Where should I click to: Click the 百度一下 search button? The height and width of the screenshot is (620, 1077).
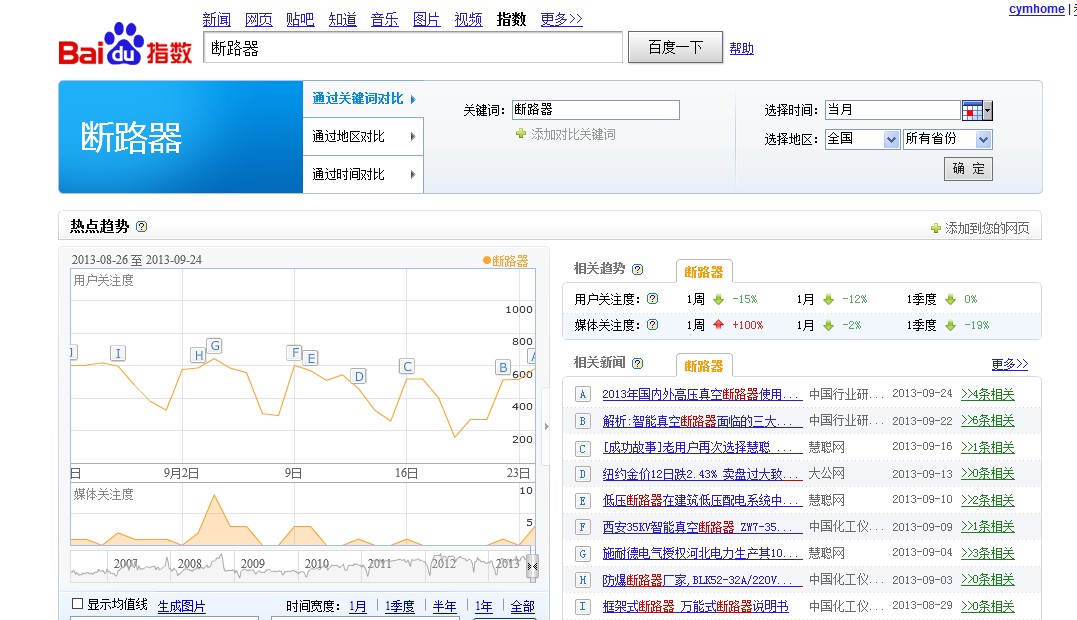[675, 47]
